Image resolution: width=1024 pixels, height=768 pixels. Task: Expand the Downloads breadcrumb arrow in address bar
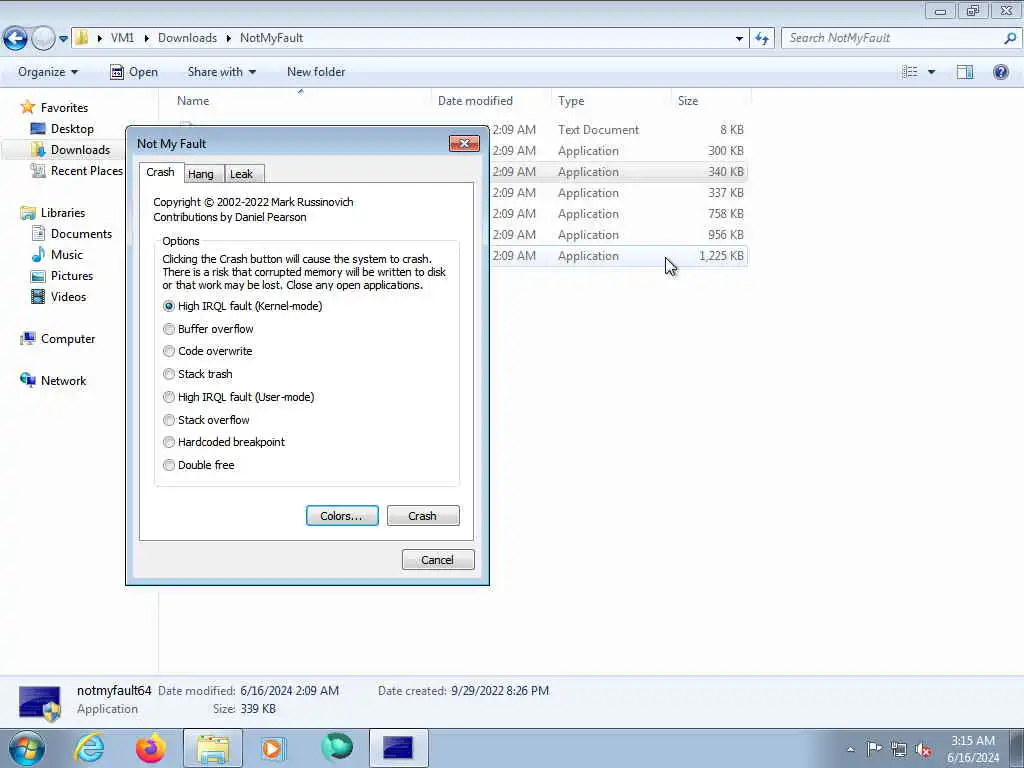pyautogui.click(x=229, y=38)
